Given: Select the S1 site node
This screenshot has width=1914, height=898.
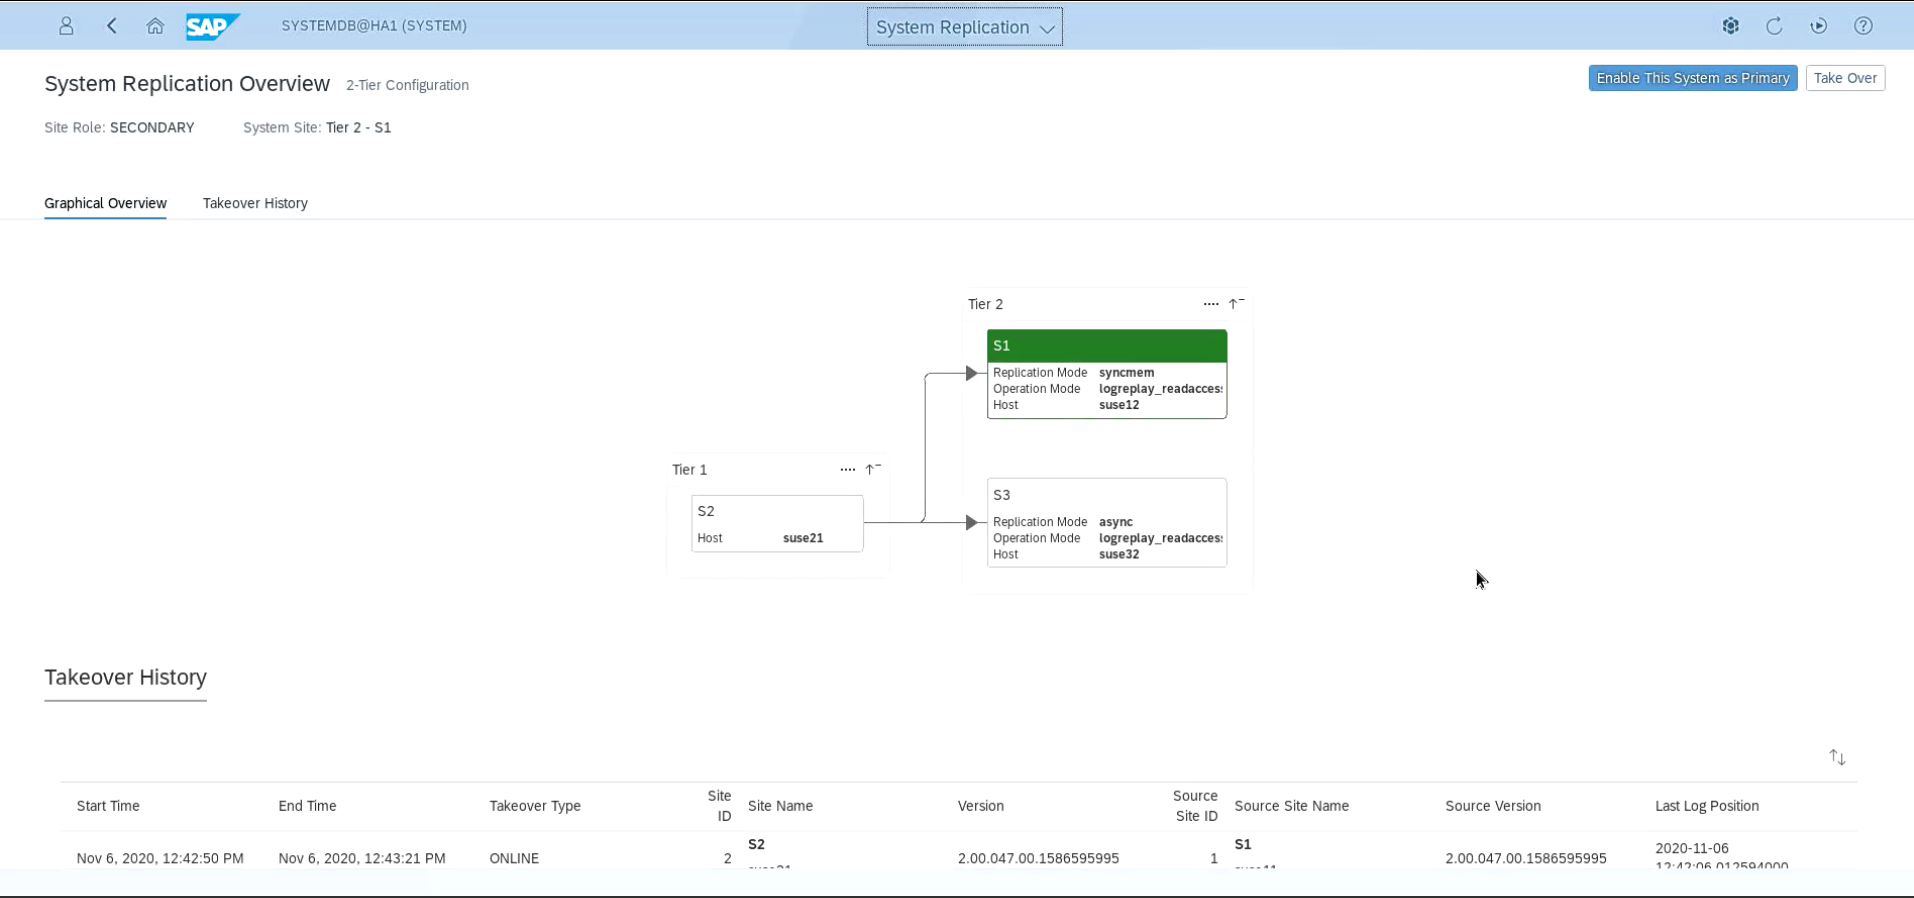Looking at the screenshot, I should [1106, 346].
